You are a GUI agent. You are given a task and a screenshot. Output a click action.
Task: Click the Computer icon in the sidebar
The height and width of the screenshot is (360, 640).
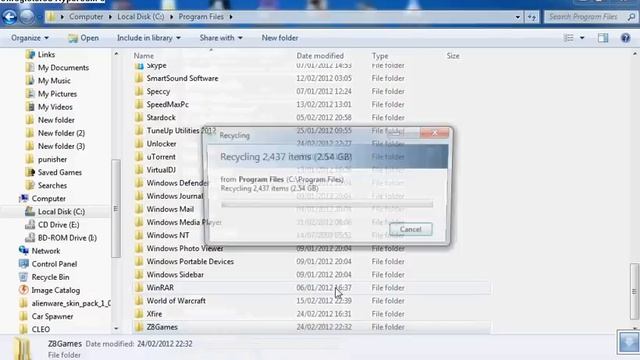24,198
